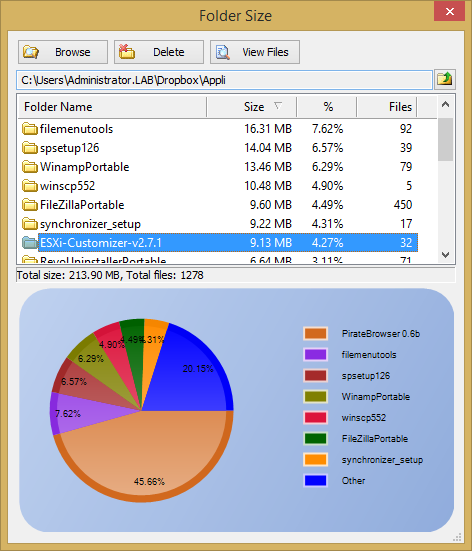
Task: Click ESXi-Customizer-v2.7.1 folder icon
Action: (30, 243)
